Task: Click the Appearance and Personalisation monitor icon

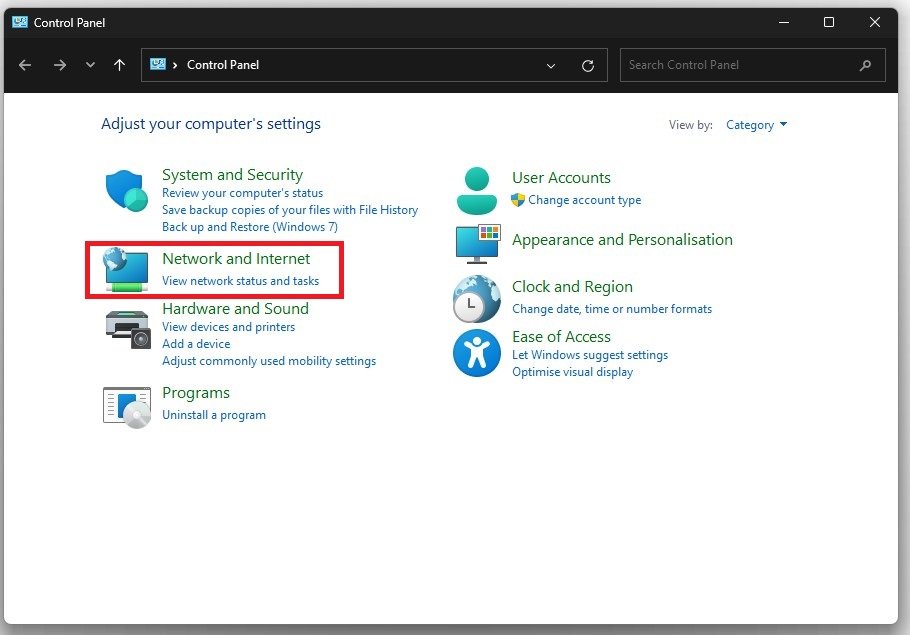Action: point(477,243)
